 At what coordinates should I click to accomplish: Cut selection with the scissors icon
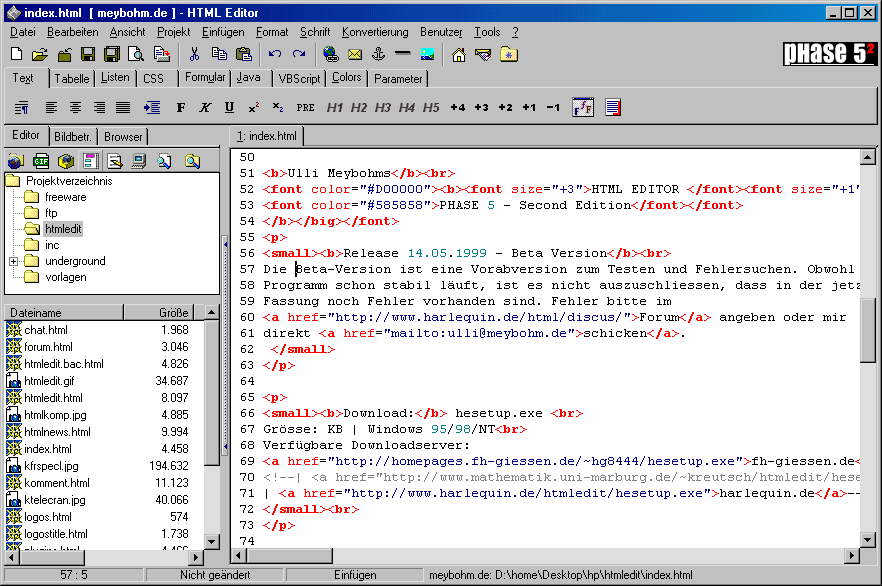pos(195,54)
